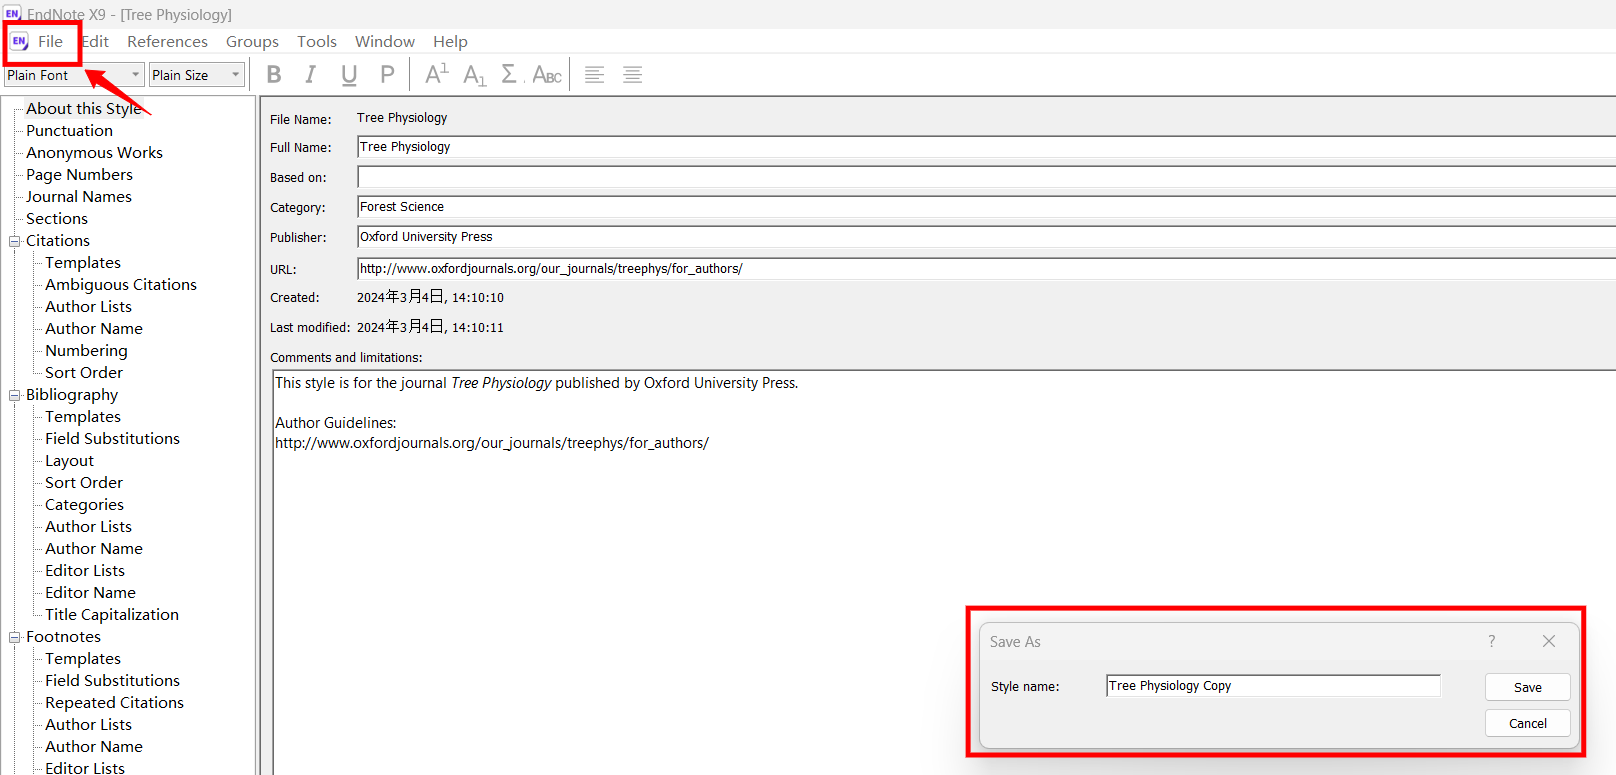Select Anonymous Works
This screenshot has width=1616, height=775.
(x=94, y=153)
